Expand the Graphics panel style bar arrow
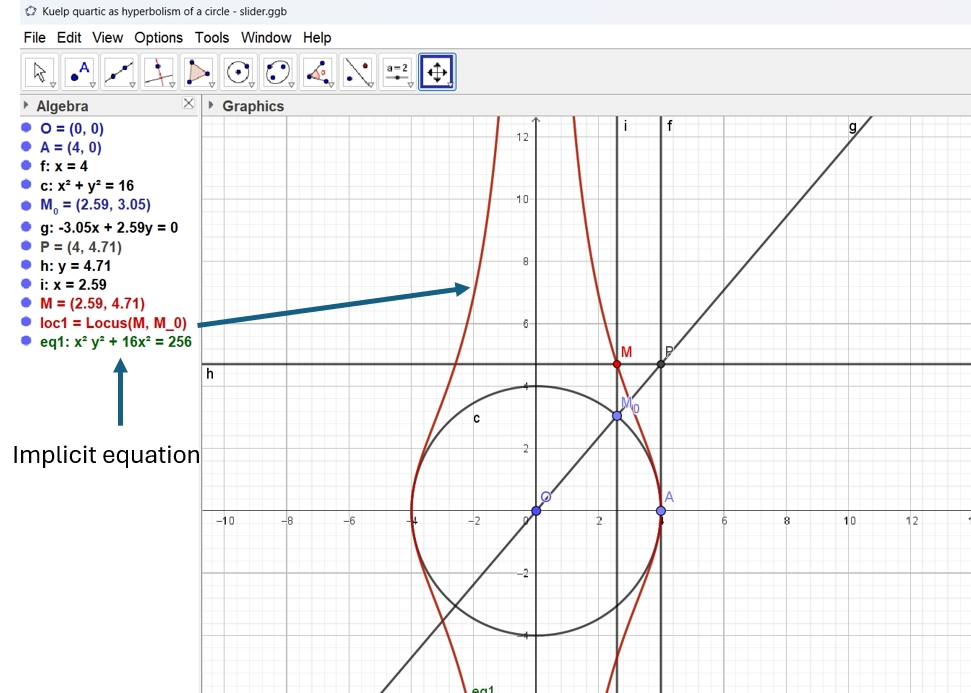This screenshot has width=971, height=693. [x=211, y=106]
